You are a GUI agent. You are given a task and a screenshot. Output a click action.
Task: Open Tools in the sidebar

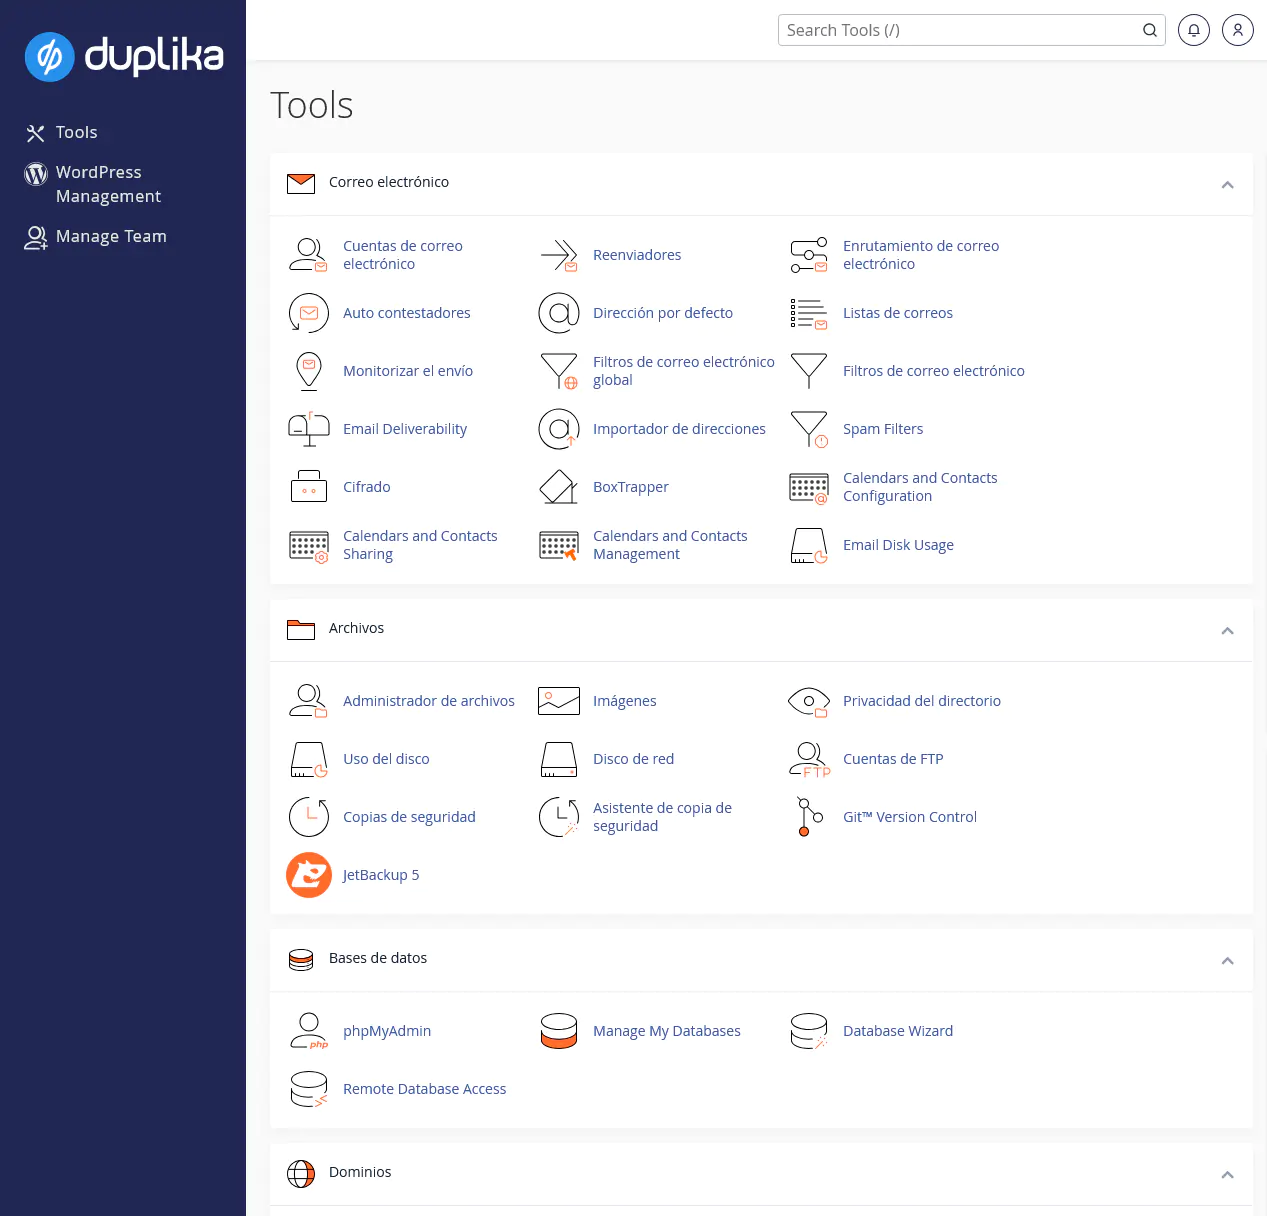click(76, 132)
